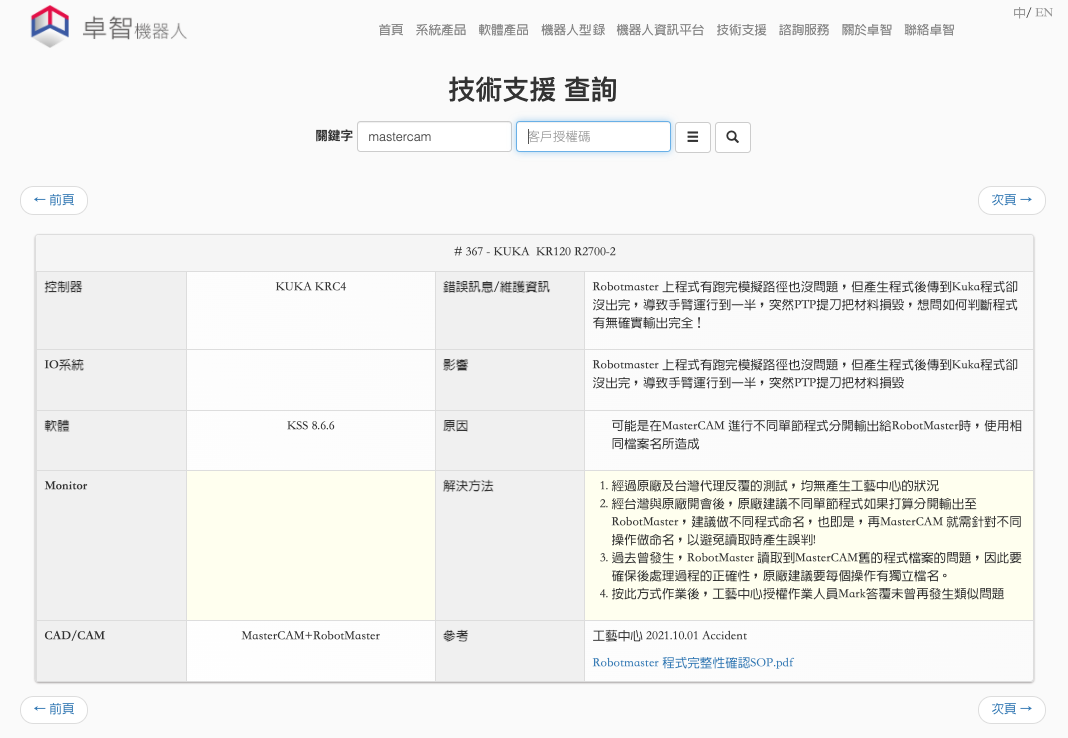Open the Robotmaster 程式完整性確認SOP.pdf link
The width and height of the screenshot is (1068, 738).
pos(693,662)
